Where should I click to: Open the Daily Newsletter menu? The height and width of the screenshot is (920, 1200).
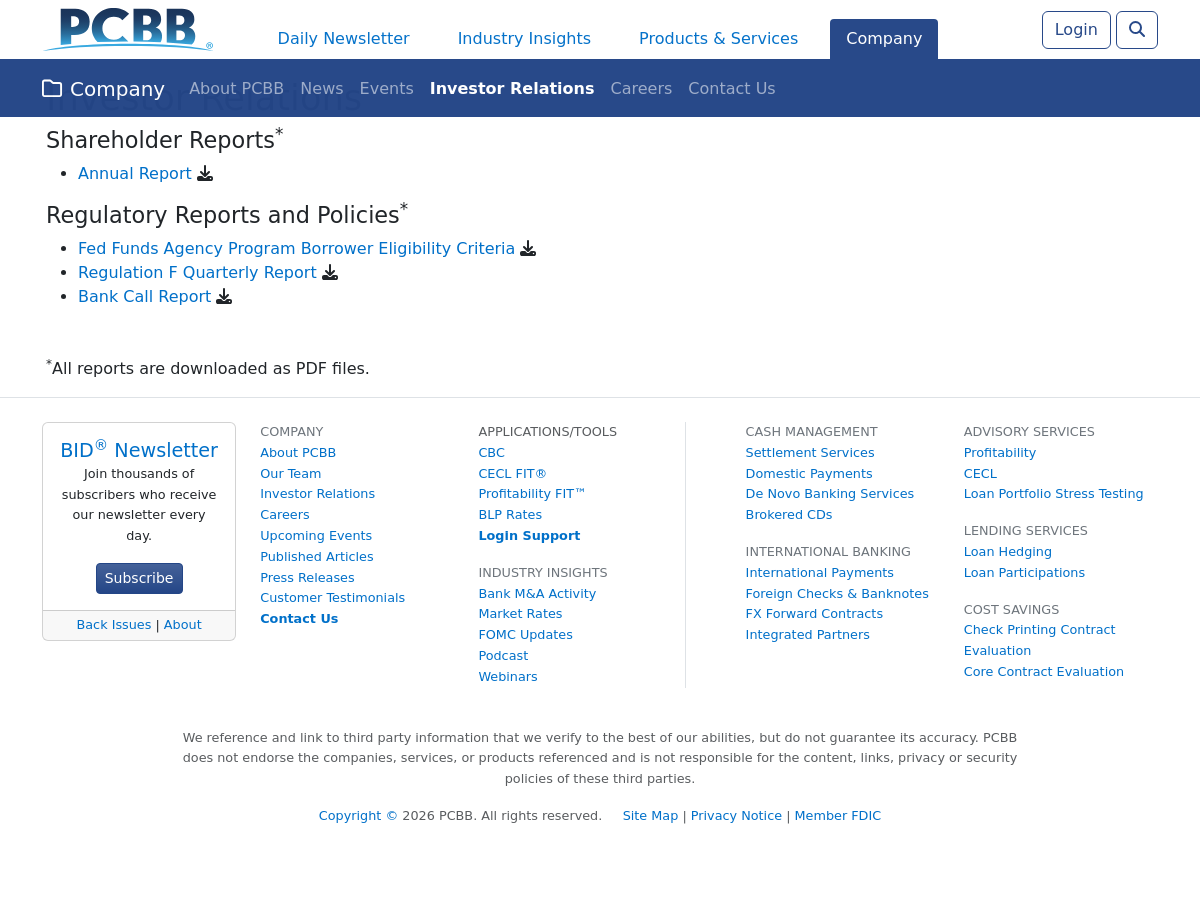coord(343,39)
